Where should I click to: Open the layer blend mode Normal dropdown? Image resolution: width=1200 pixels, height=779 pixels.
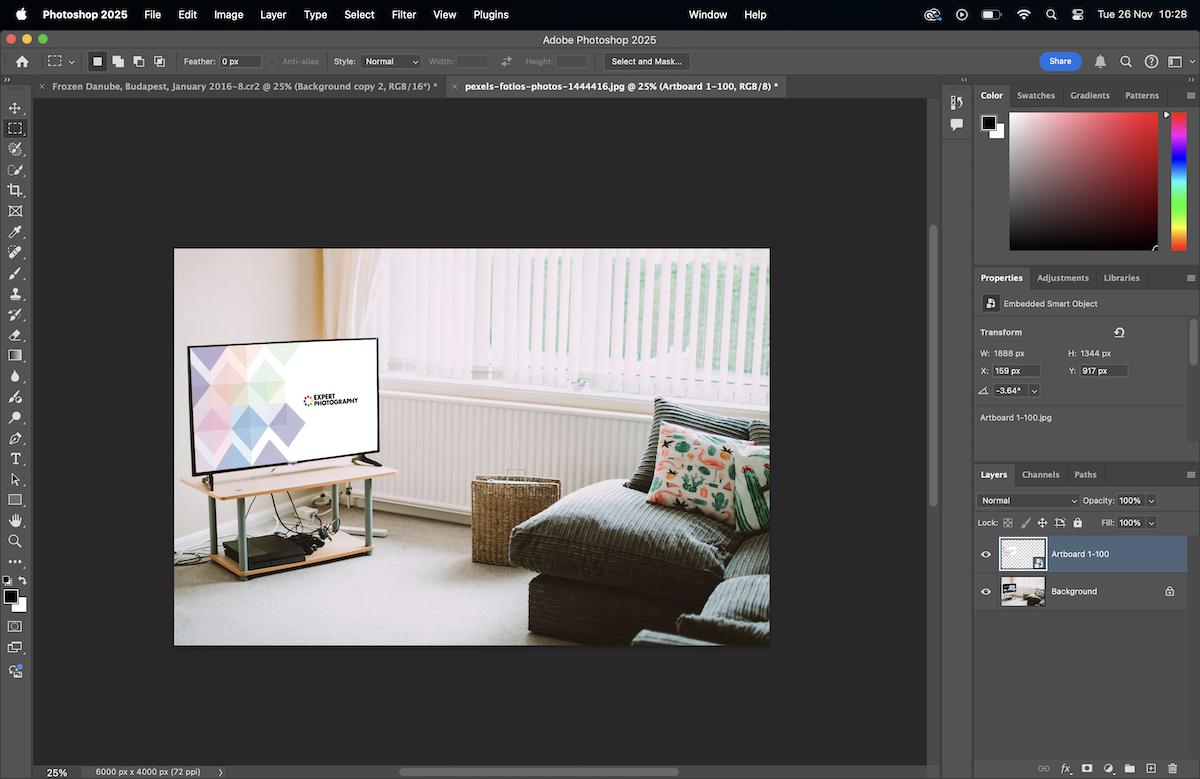(x=1028, y=500)
